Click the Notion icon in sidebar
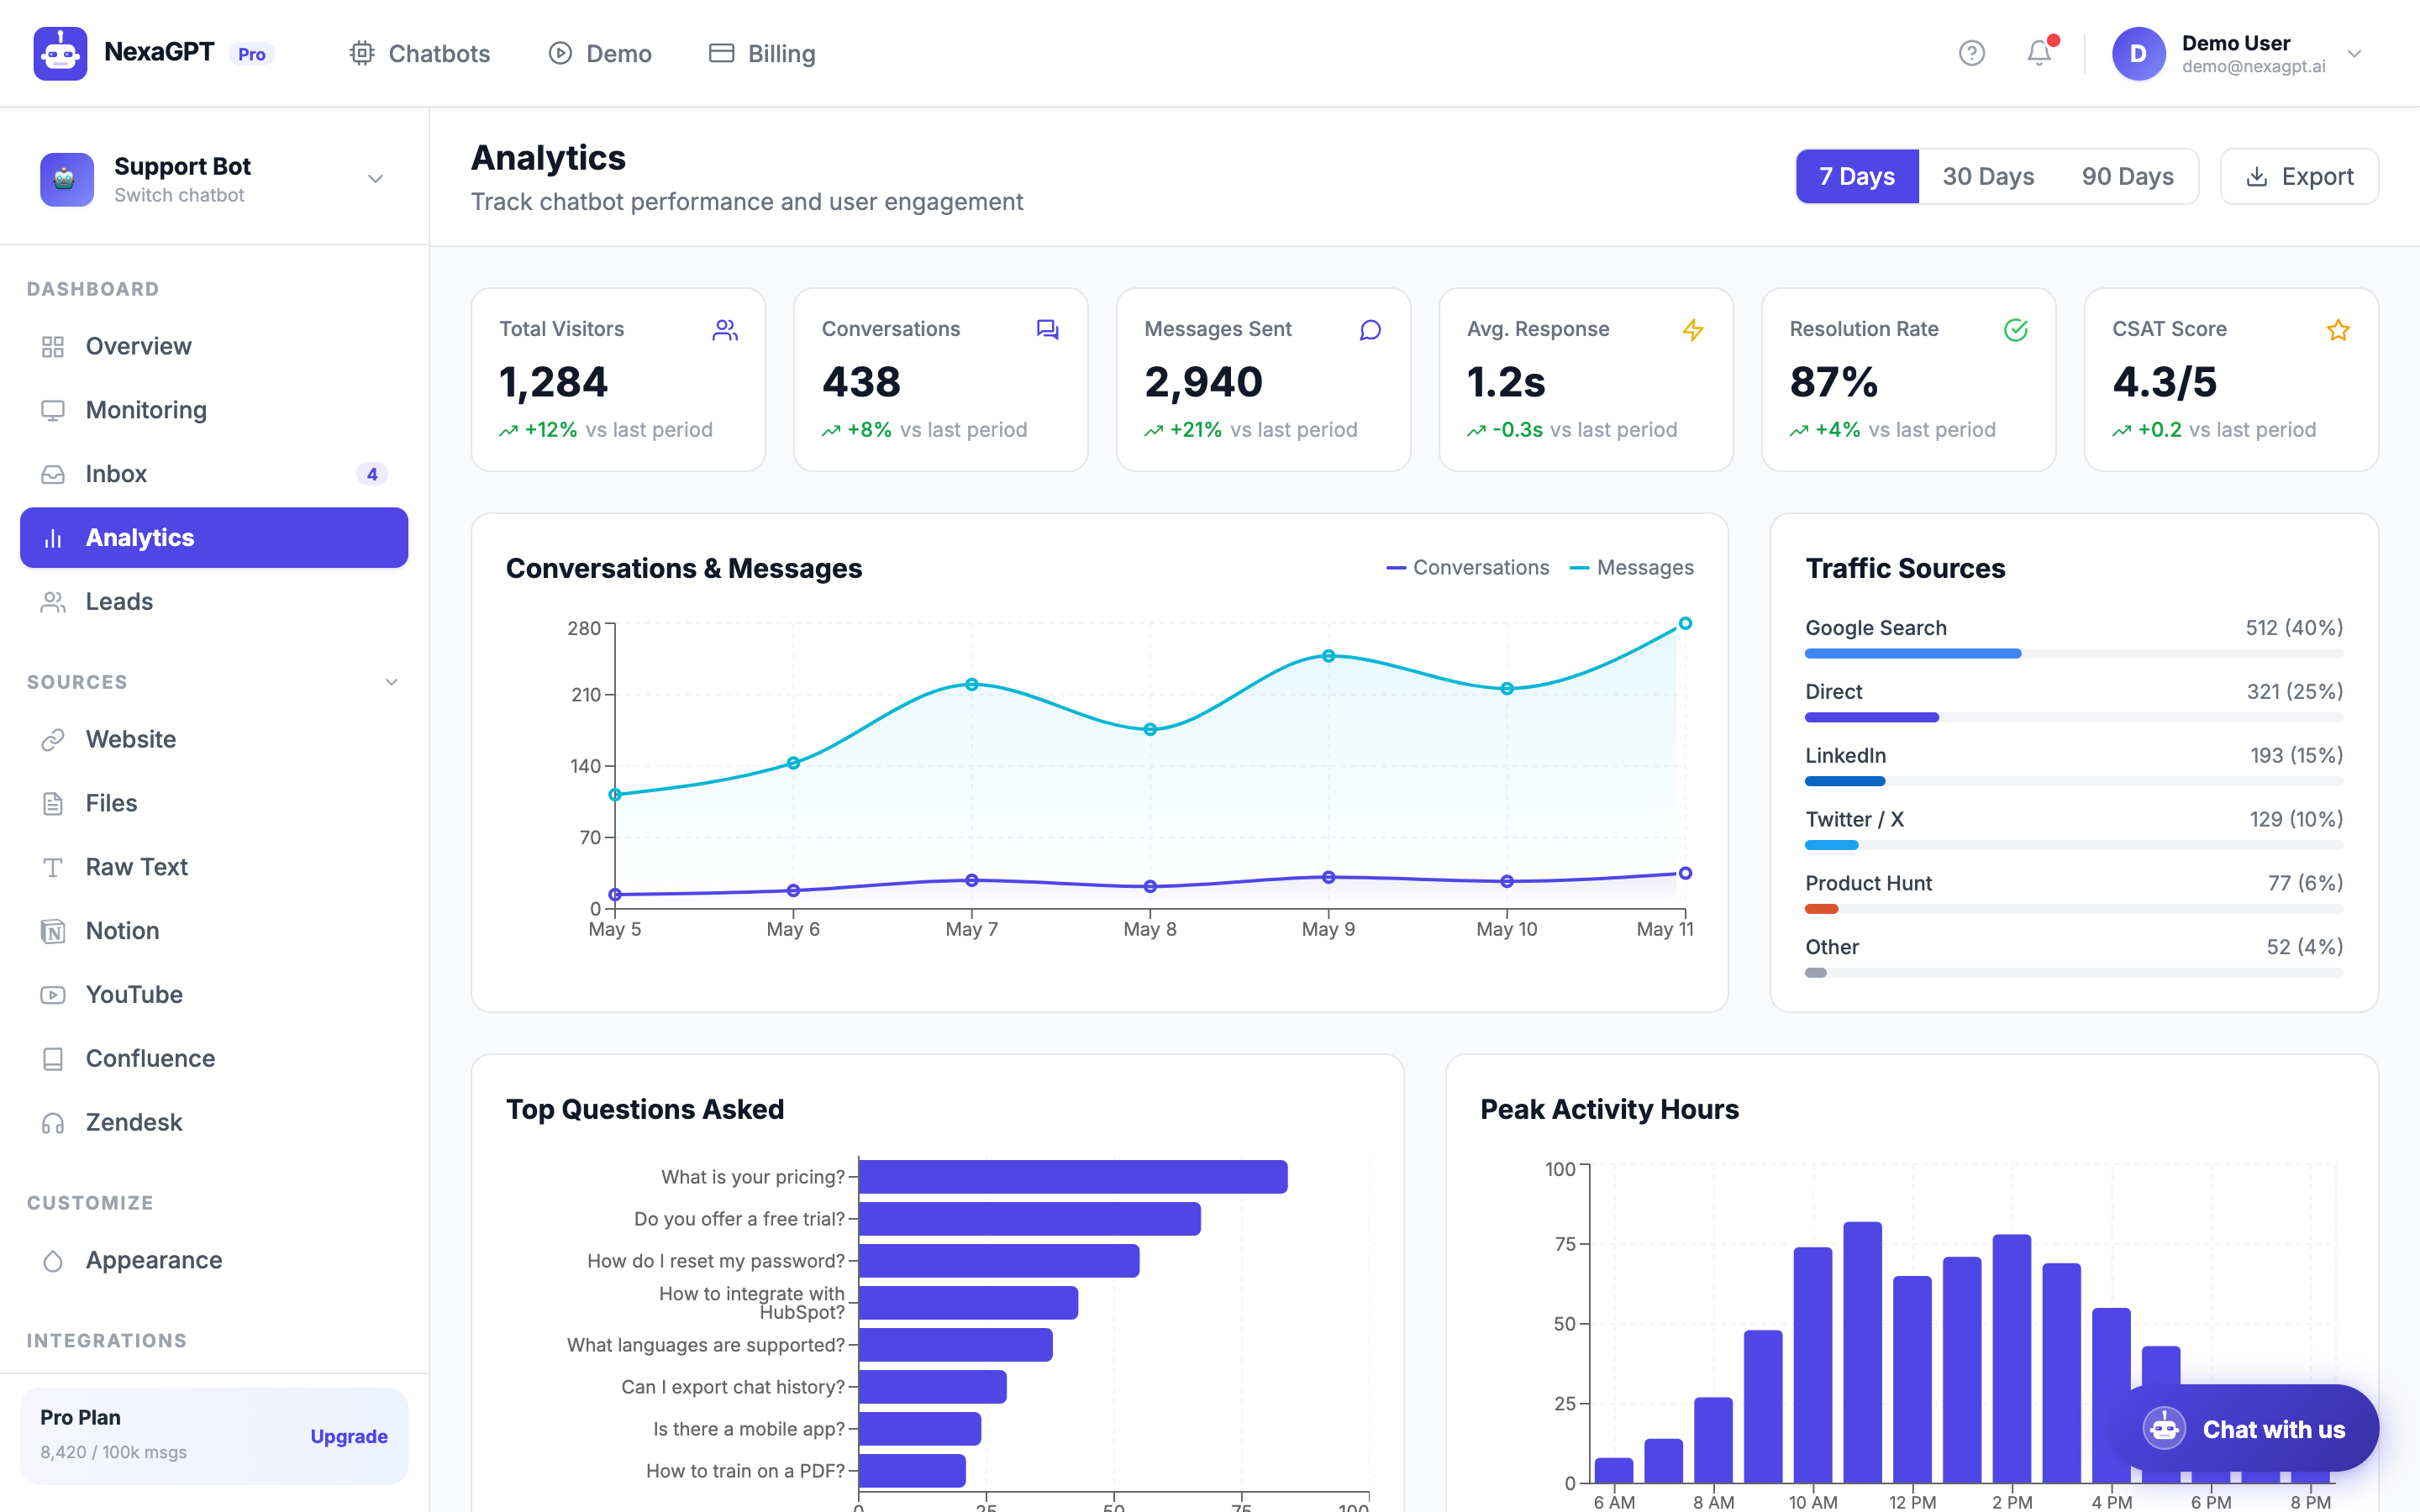The height and width of the screenshot is (1512, 2420). click(53, 932)
